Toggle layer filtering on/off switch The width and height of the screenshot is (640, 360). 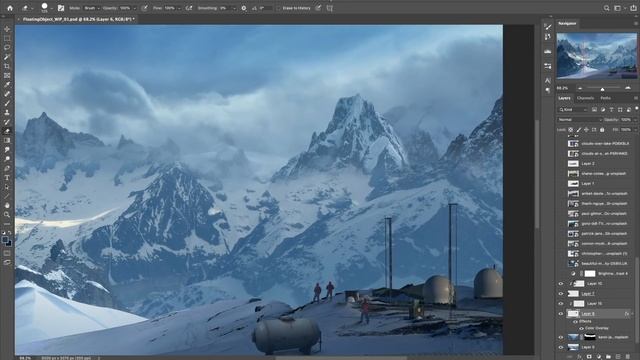[x=636, y=109]
